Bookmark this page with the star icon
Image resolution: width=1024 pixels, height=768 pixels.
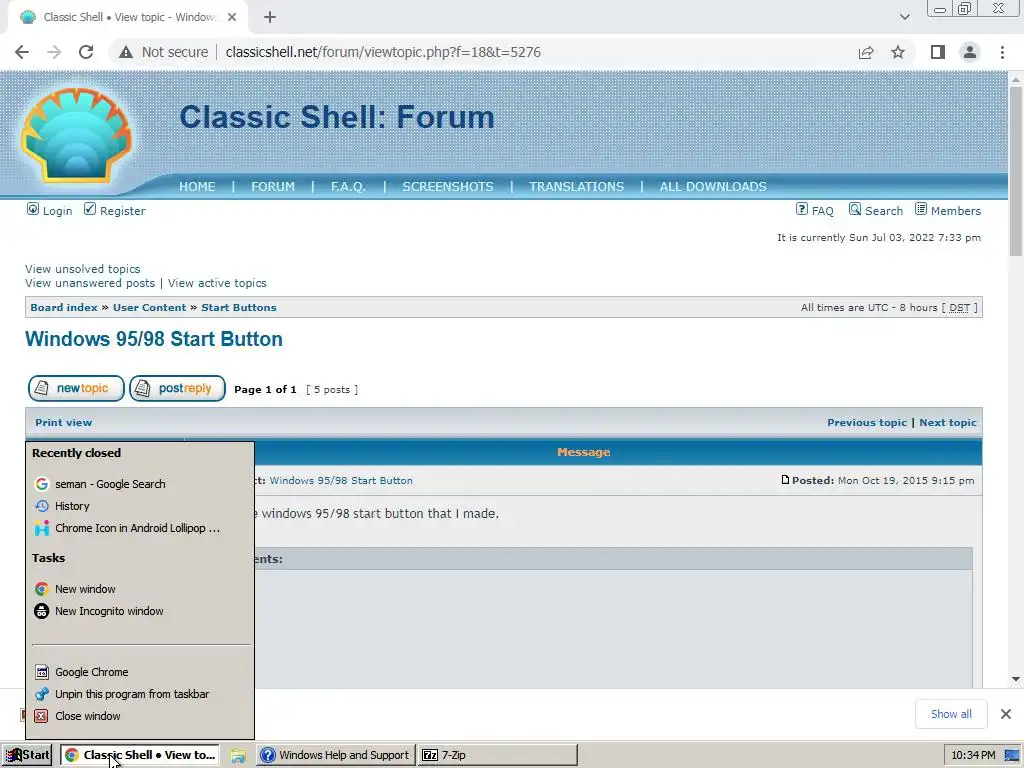click(x=898, y=52)
